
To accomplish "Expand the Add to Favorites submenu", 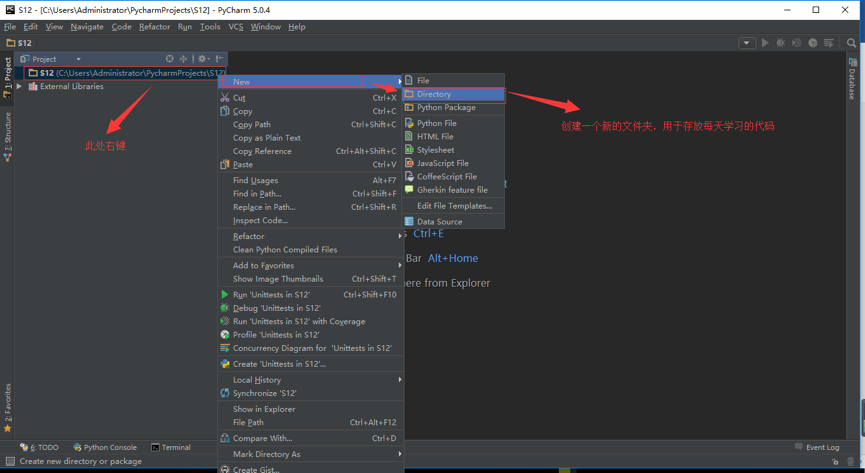I will click(x=311, y=265).
